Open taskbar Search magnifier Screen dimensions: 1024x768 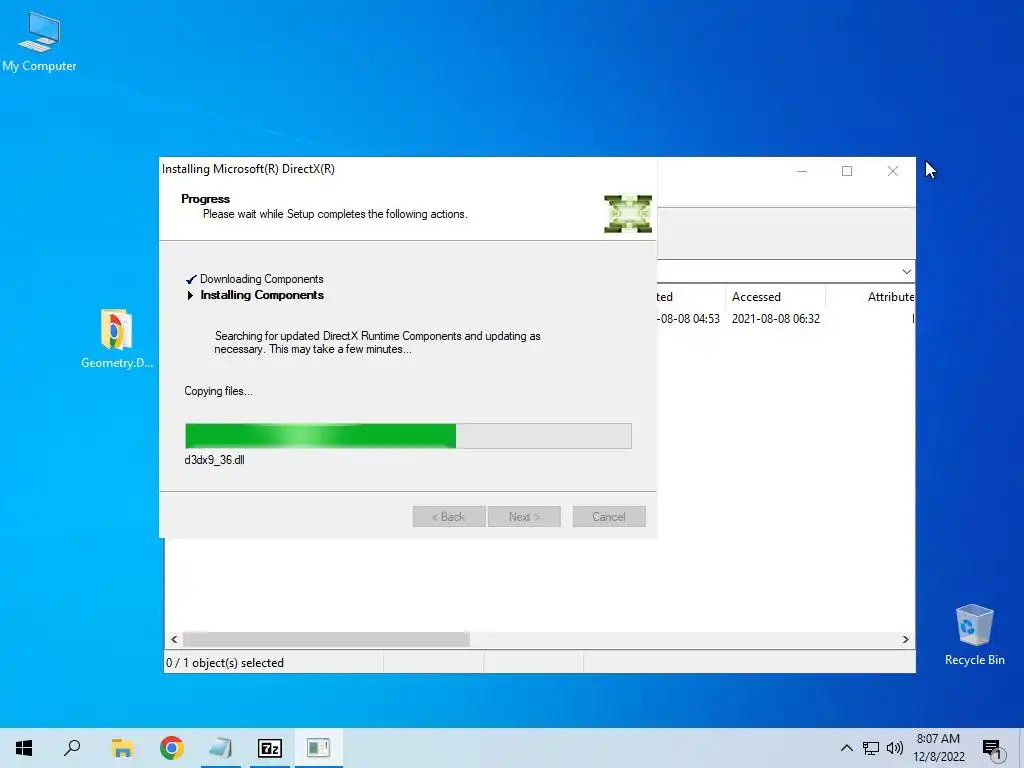pos(72,748)
